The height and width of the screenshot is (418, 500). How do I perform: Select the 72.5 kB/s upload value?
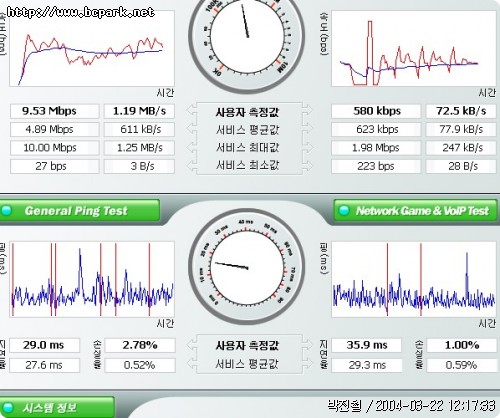(461, 111)
